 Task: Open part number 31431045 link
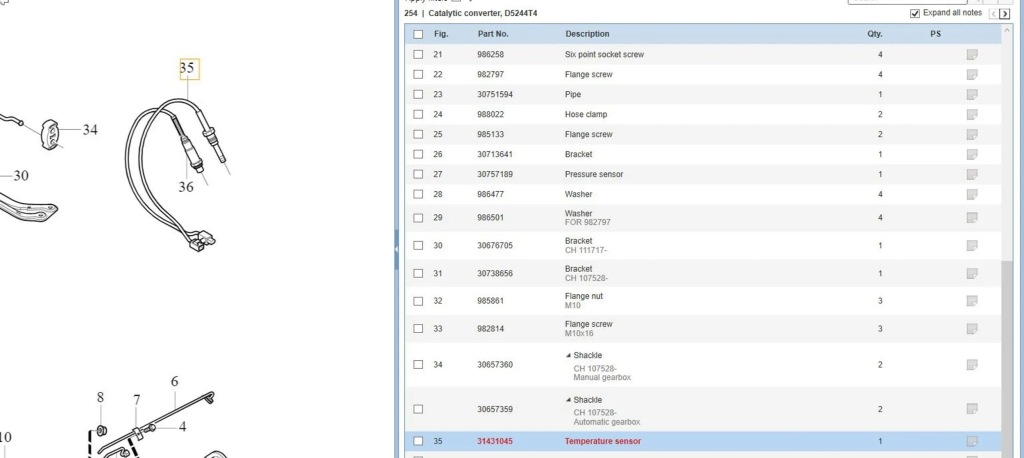tap(494, 442)
